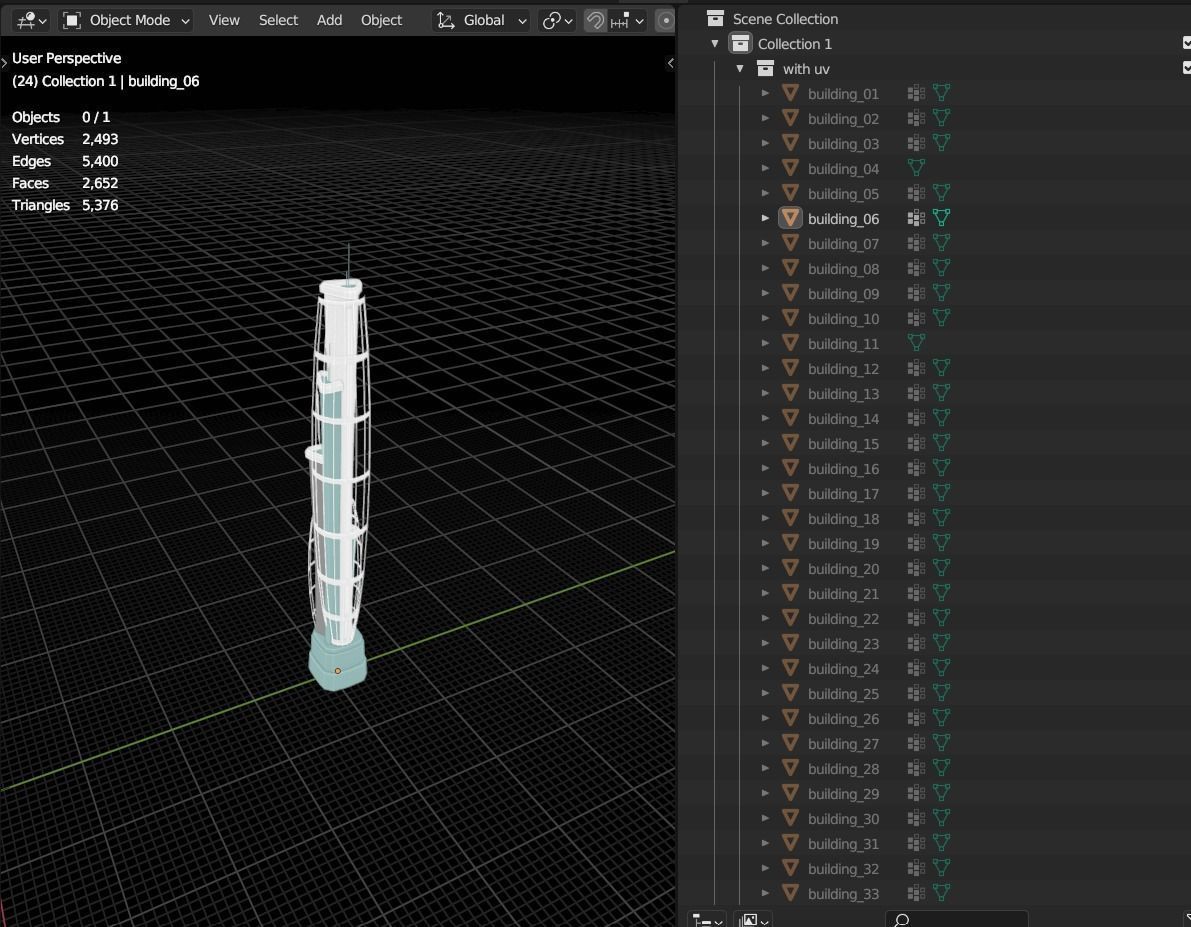Image resolution: width=1191 pixels, height=927 pixels.
Task: Toggle the magnet snapping button
Action: pos(596,21)
